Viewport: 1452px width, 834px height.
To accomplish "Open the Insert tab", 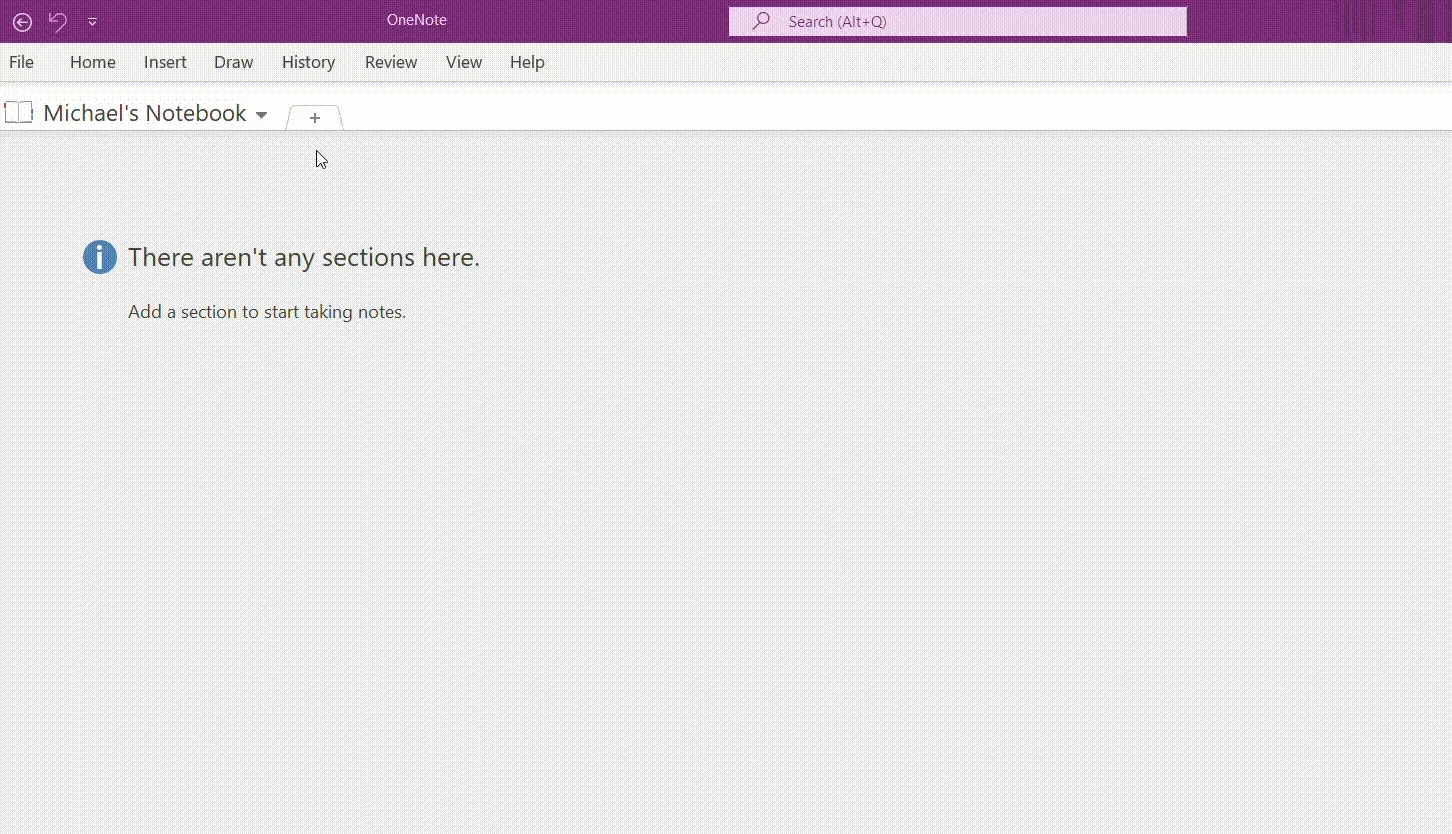I will 164,62.
